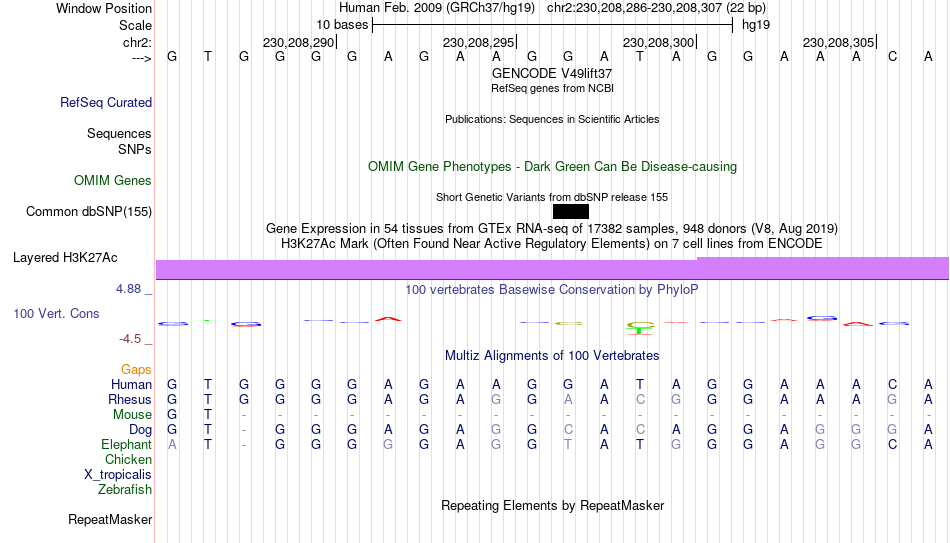950x543 pixels.
Task: Click the hg19 label beside scale bar
Action: coord(756,25)
